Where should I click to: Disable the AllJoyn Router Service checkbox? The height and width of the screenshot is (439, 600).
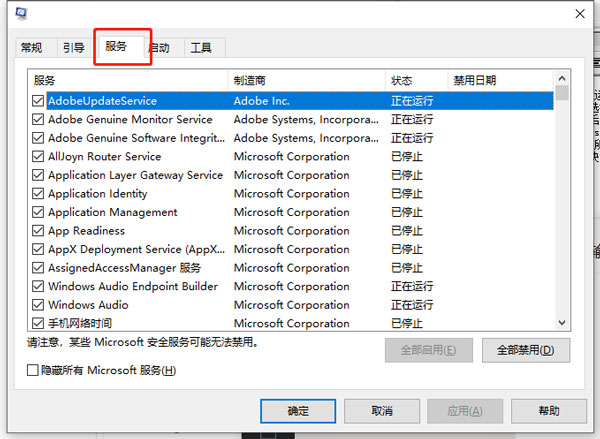tap(38, 157)
